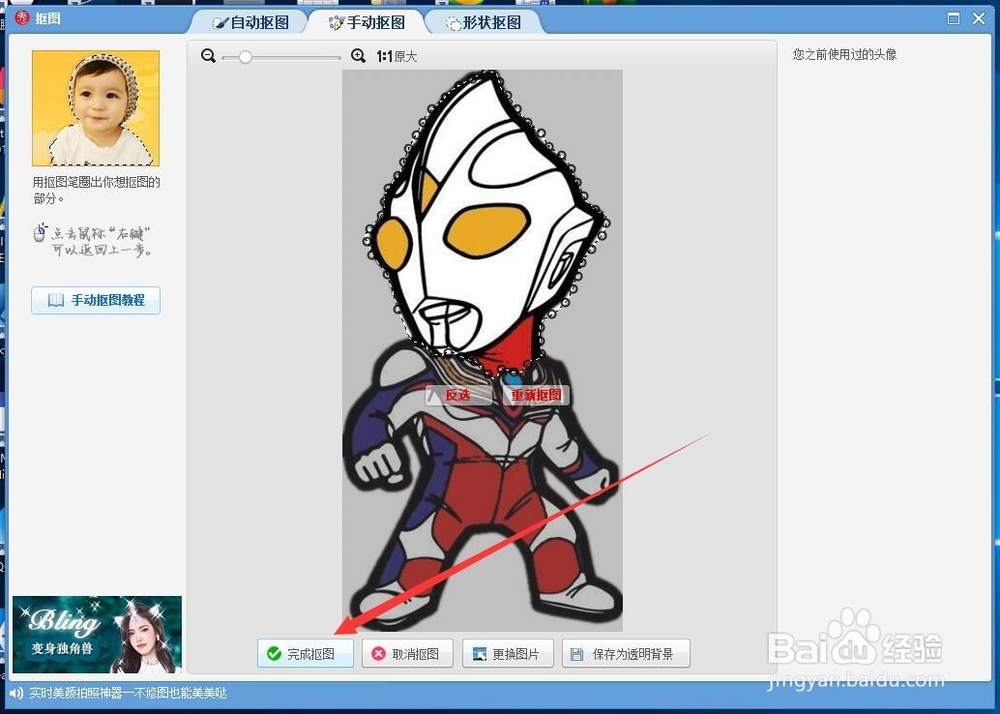Click the 完成抠图 button
This screenshot has width=1000, height=714.
point(305,653)
